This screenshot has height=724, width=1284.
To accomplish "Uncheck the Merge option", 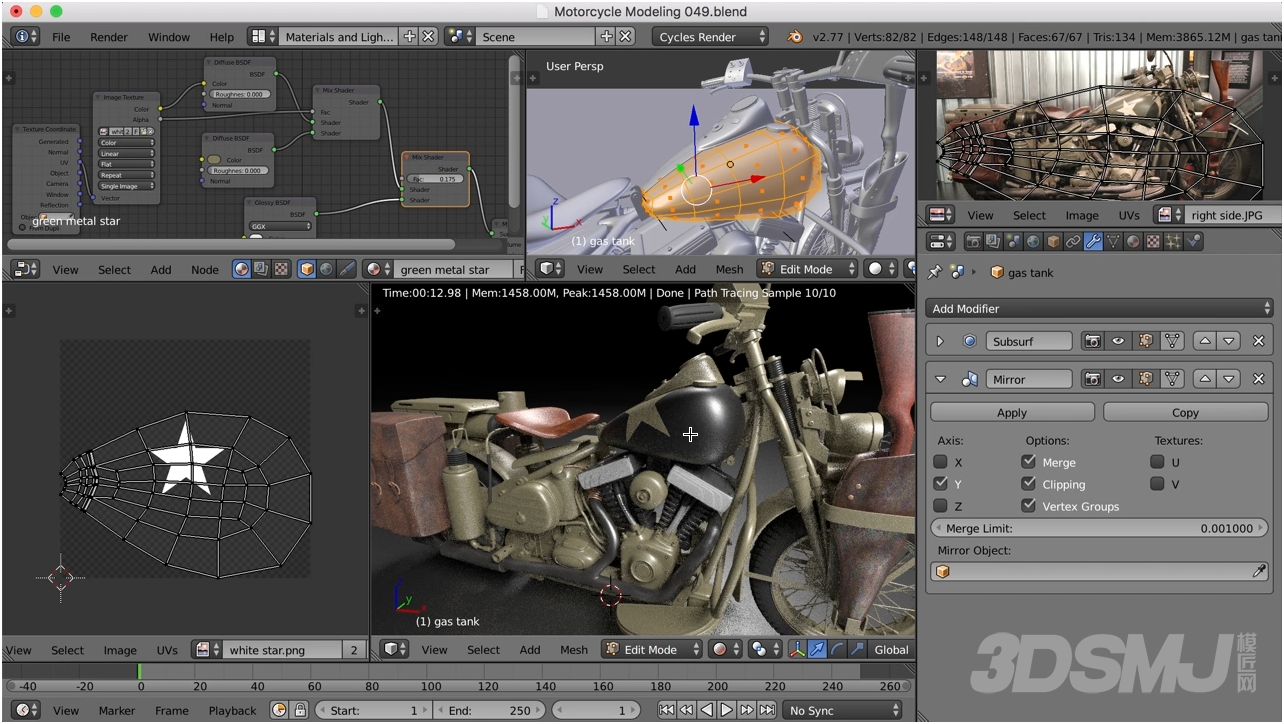I will pyautogui.click(x=1028, y=462).
